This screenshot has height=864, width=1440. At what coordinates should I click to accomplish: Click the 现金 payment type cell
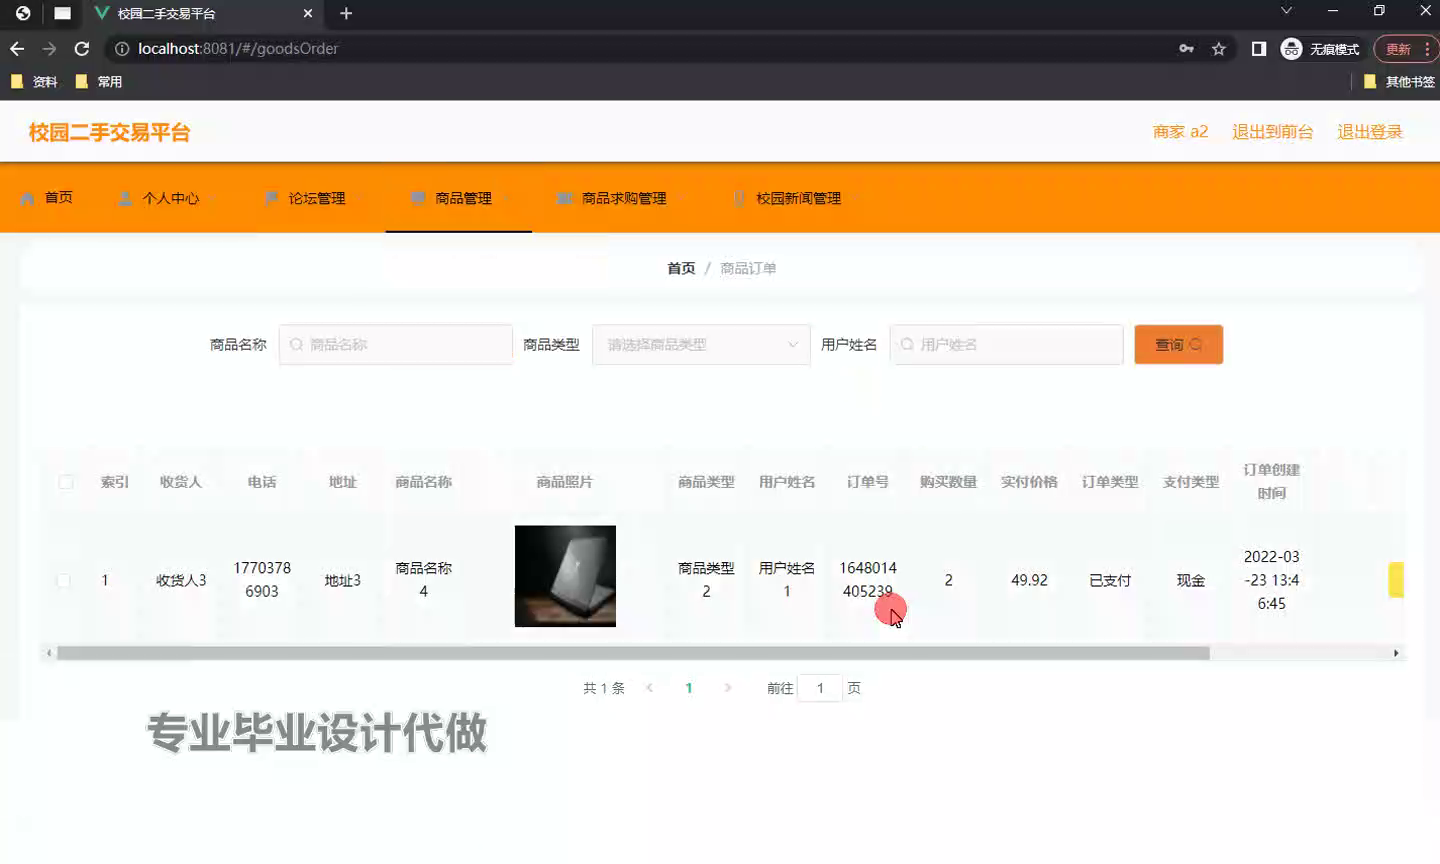coord(1191,580)
